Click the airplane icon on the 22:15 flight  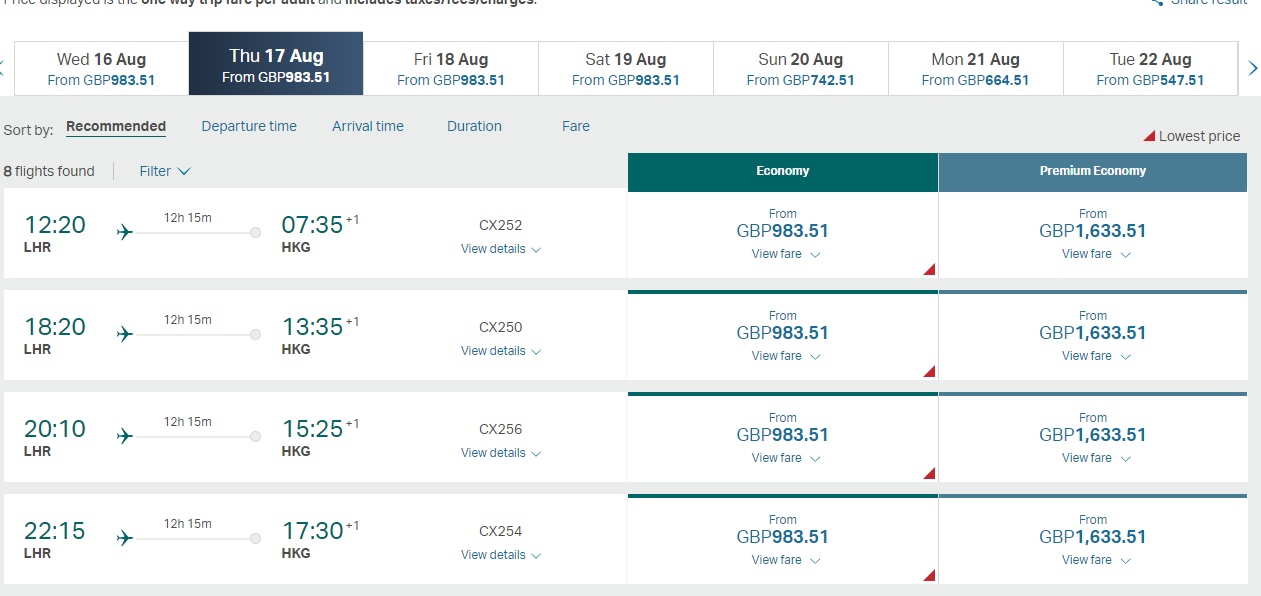(125, 538)
